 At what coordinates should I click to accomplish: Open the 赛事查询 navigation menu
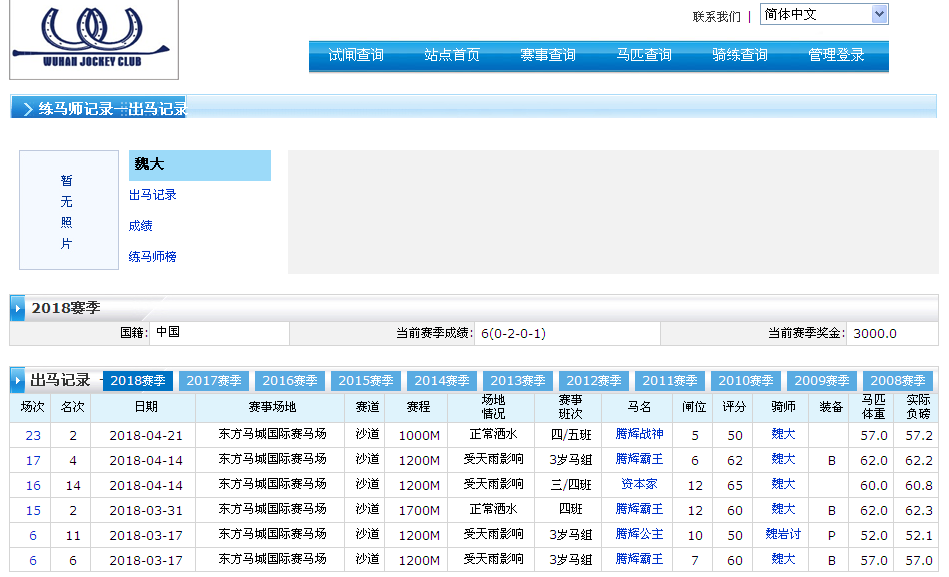tap(548, 55)
